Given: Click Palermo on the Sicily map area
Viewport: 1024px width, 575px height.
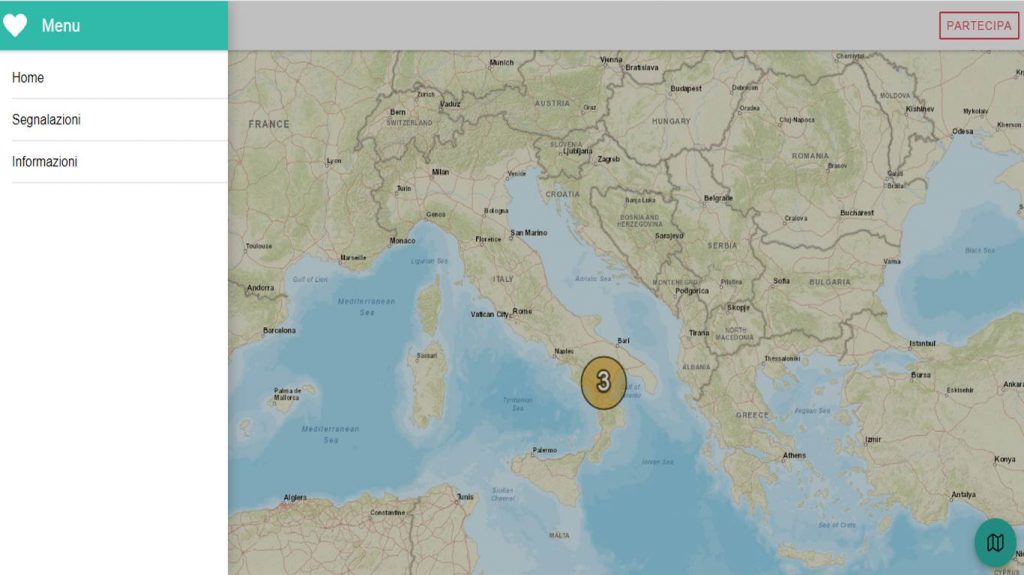Looking at the screenshot, I should pyautogui.click(x=545, y=450).
